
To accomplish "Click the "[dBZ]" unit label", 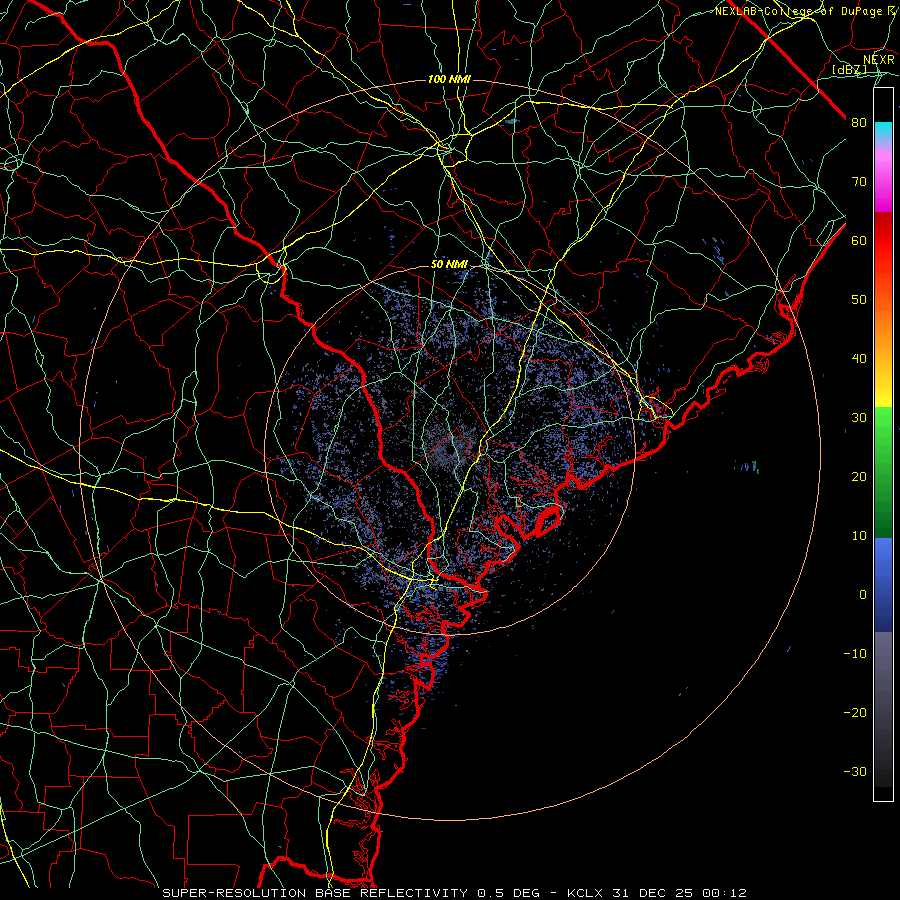I will [x=849, y=69].
